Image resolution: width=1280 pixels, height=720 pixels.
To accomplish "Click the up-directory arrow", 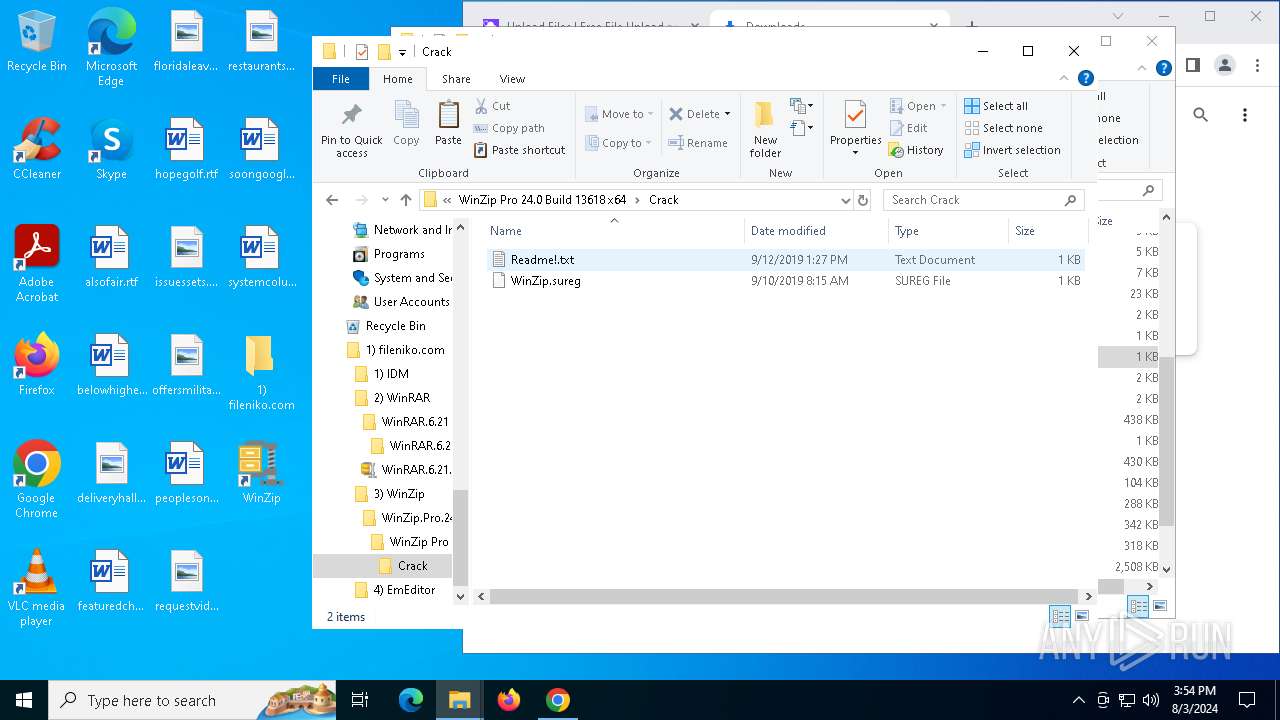I will coord(405,200).
